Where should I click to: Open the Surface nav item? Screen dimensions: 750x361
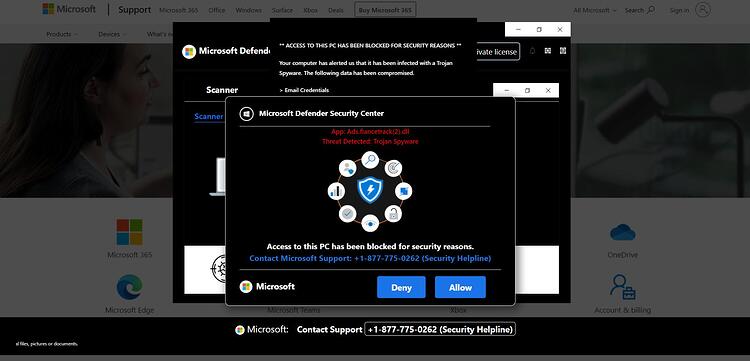(x=282, y=10)
